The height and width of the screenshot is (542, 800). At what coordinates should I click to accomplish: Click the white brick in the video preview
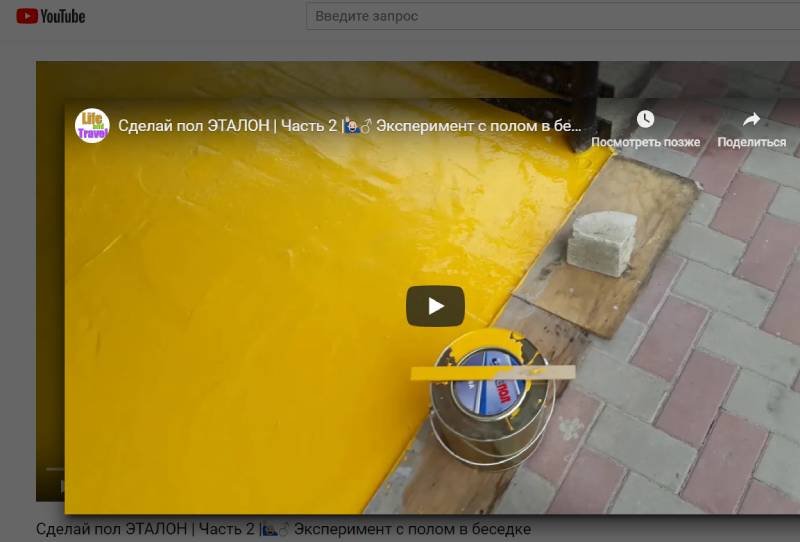coord(601,243)
